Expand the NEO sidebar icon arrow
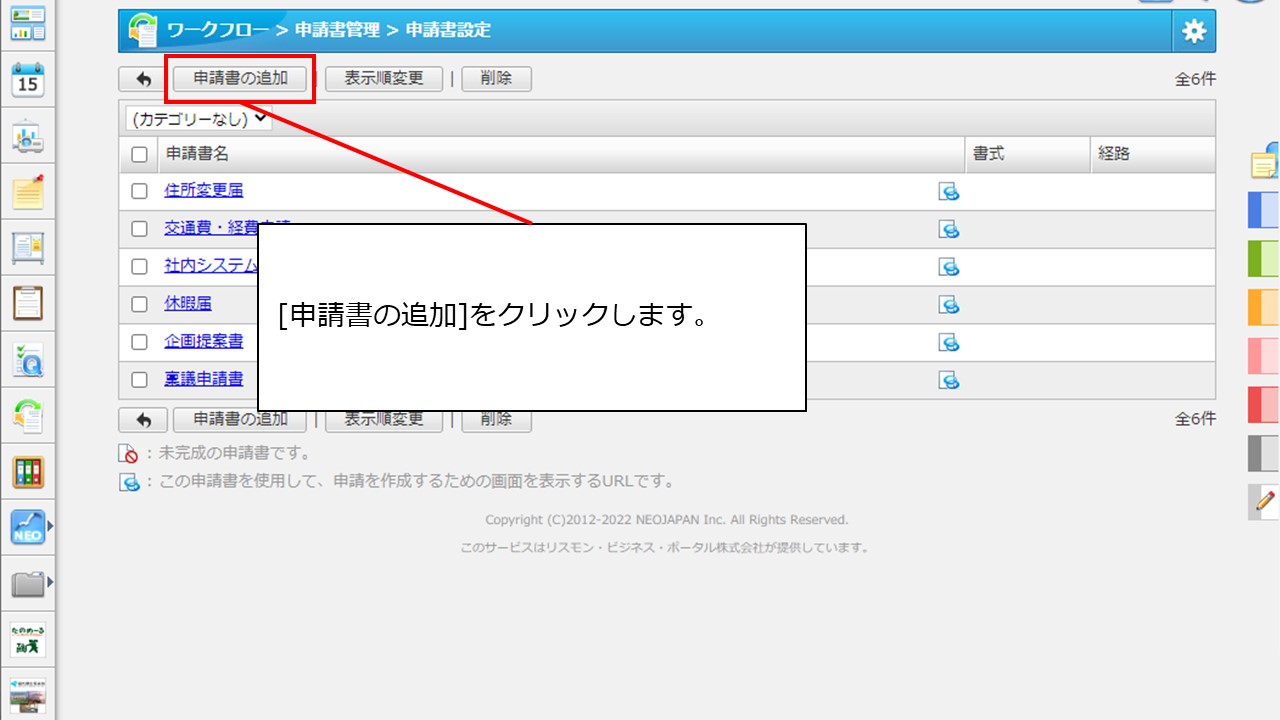Image resolution: width=1280 pixels, height=720 pixels. (x=49, y=525)
